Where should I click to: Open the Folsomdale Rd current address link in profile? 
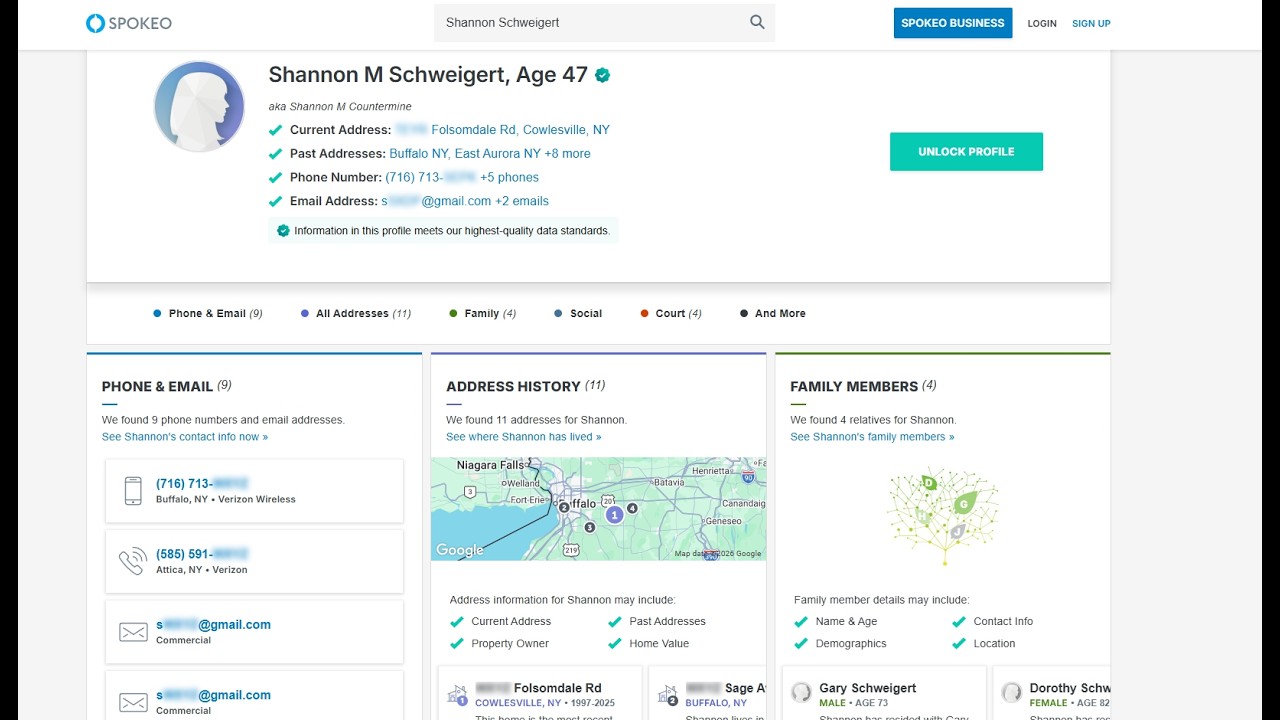pos(502,130)
